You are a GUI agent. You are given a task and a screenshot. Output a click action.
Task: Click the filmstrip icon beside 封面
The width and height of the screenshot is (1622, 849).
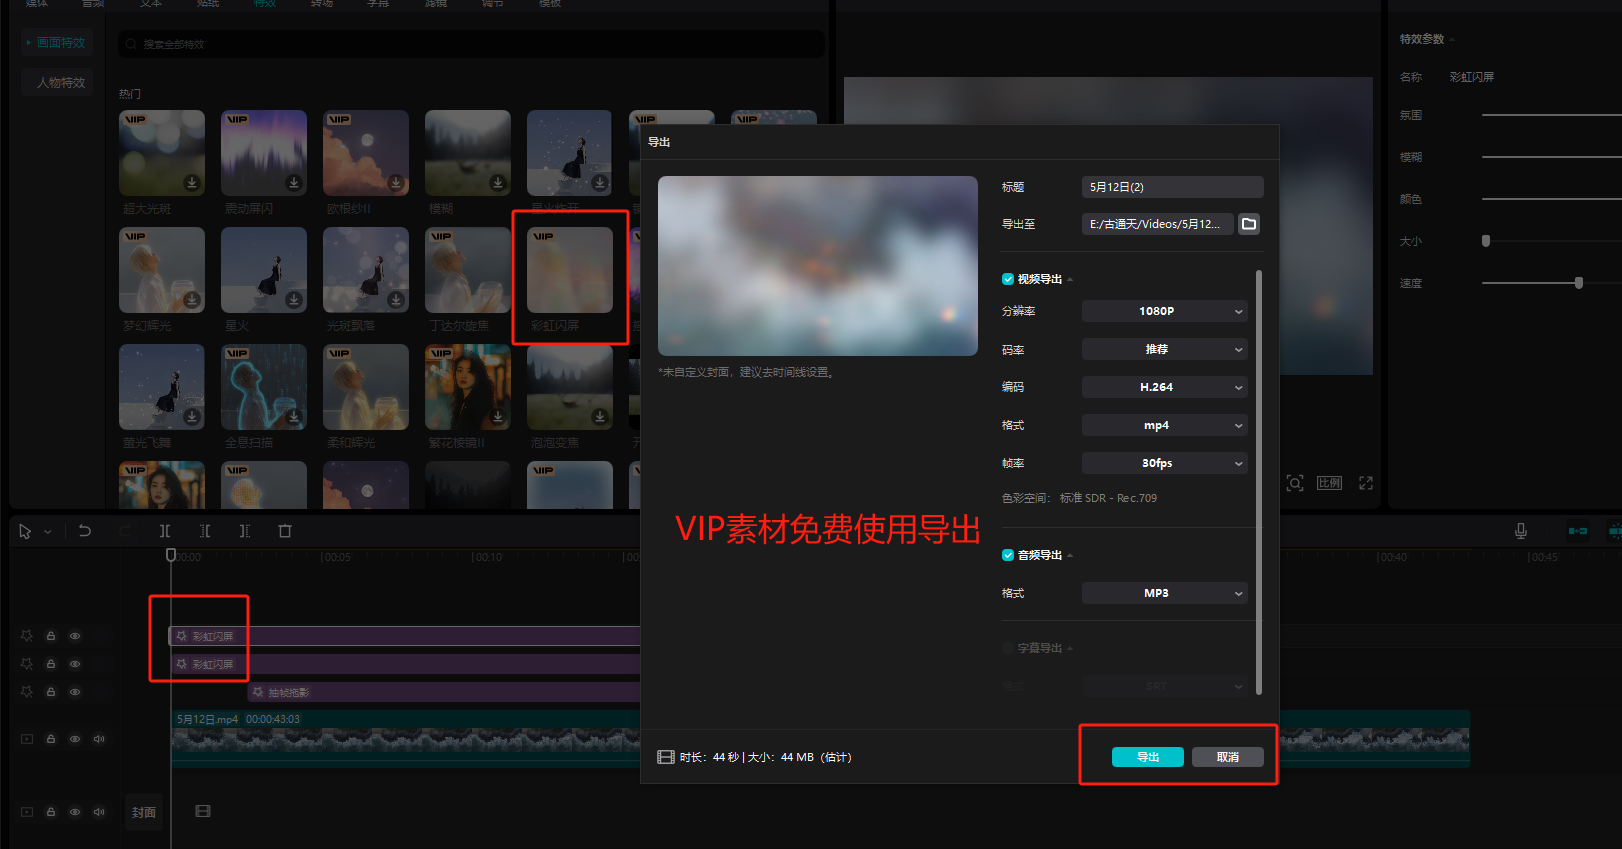(x=203, y=811)
